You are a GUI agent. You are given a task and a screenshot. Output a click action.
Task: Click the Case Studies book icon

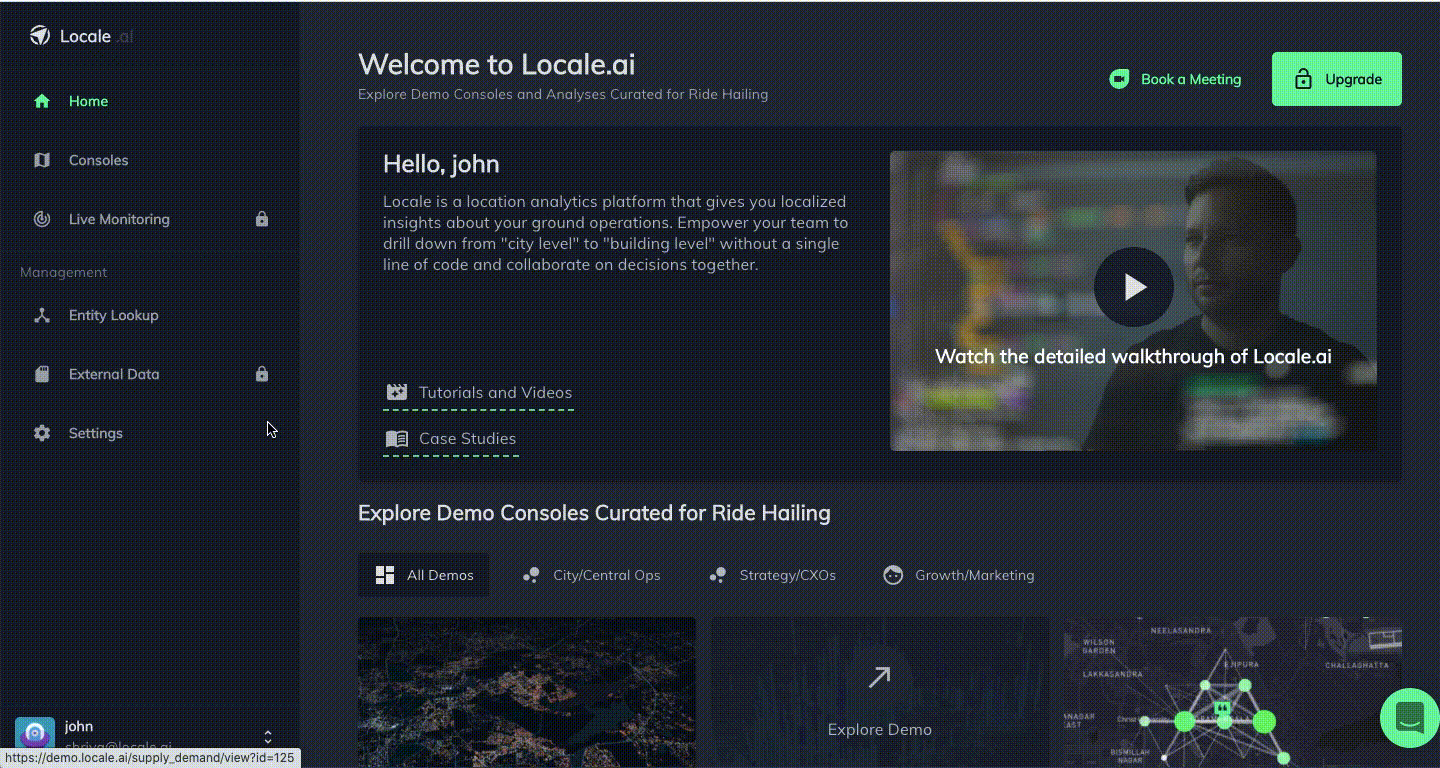pyautogui.click(x=397, y=438)
